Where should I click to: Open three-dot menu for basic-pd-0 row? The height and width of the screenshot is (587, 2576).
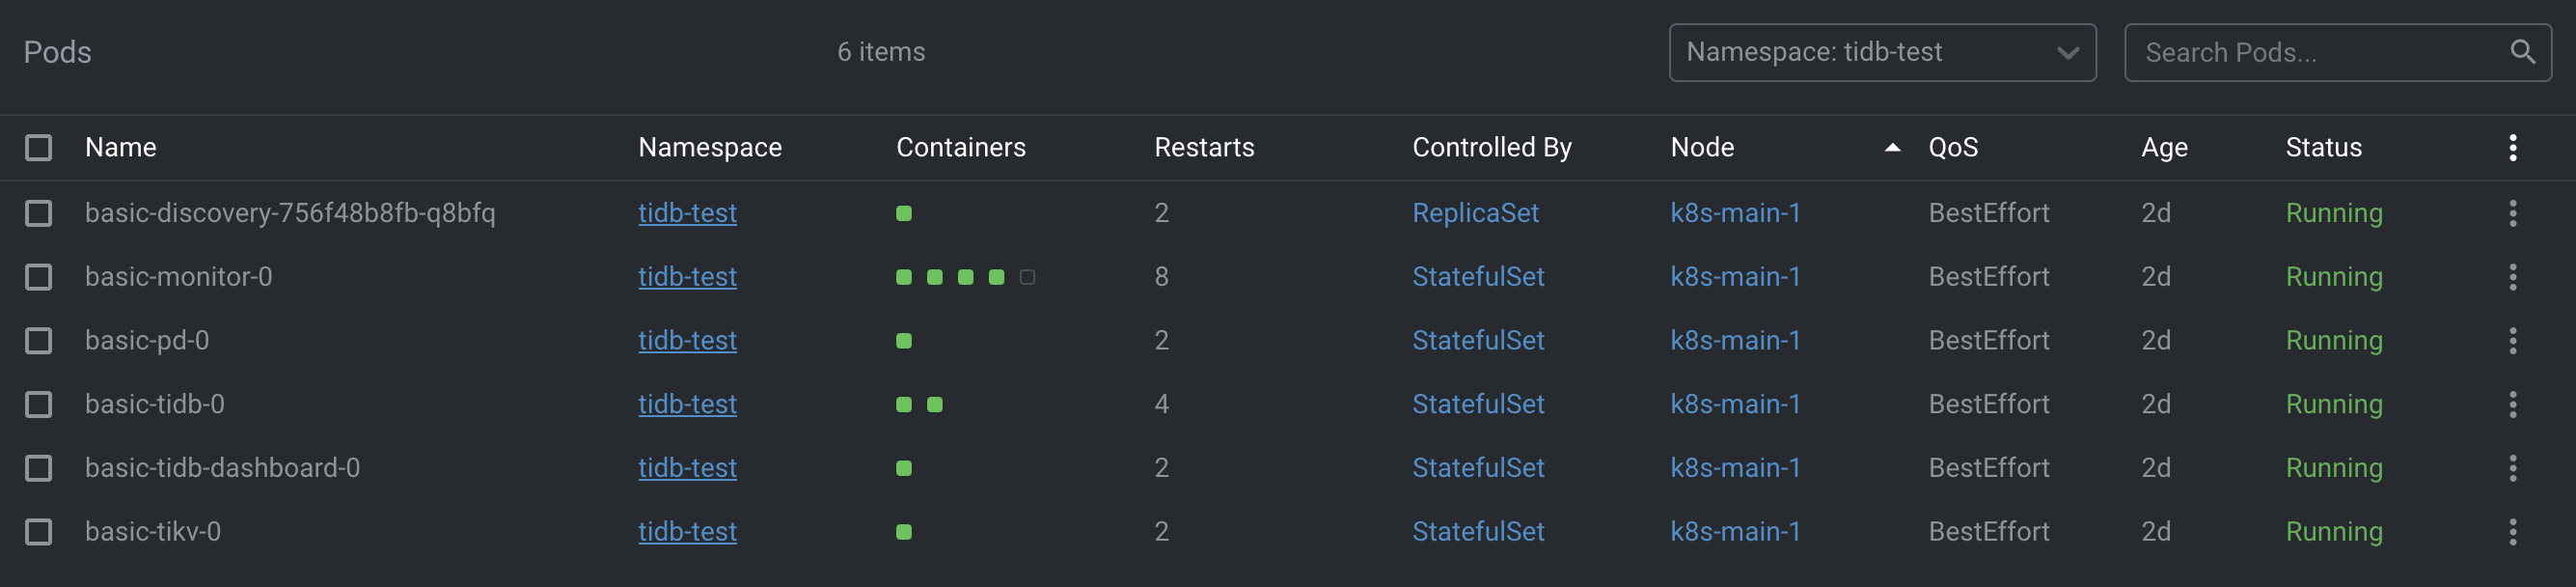click(x=2512, y=341)
